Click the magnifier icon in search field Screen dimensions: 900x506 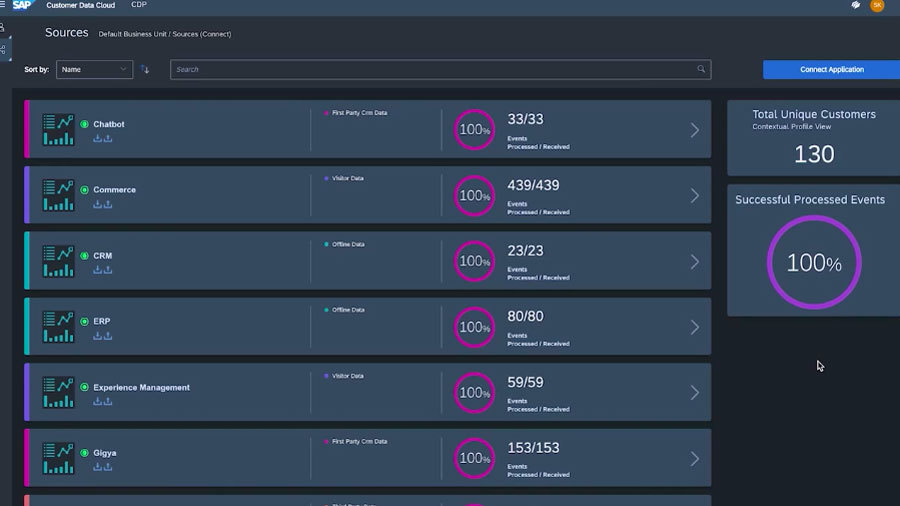pos(701,69)
